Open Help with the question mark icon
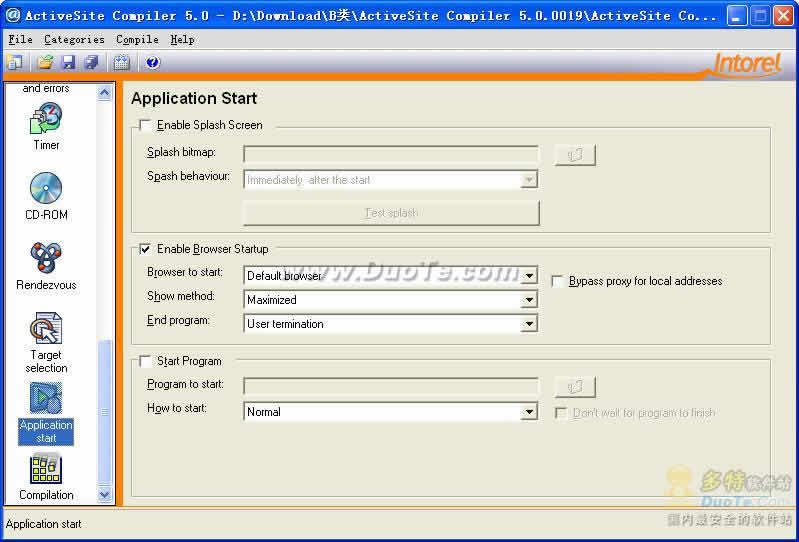Screen dimensions: 799x542 pos(152,62)
